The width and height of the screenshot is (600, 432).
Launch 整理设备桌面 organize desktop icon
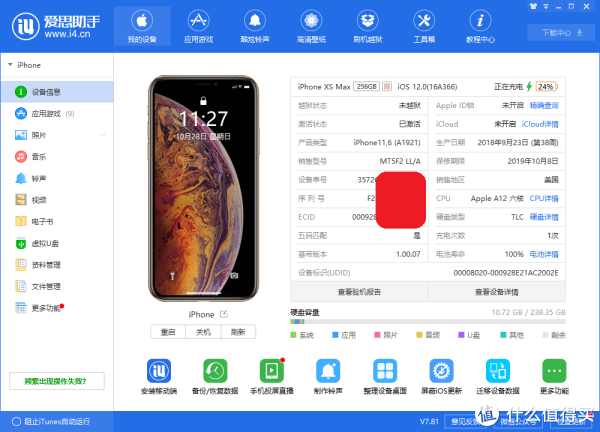tap(385, 371)
